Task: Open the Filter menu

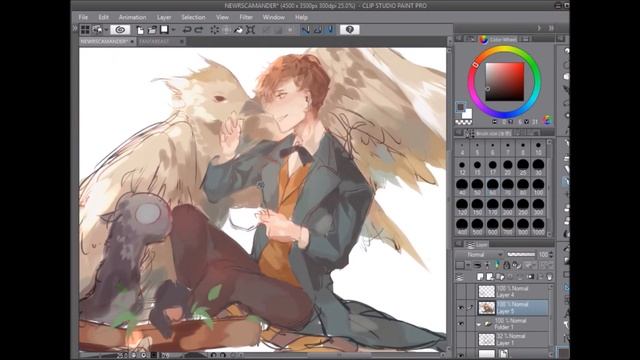Action: 246,17
